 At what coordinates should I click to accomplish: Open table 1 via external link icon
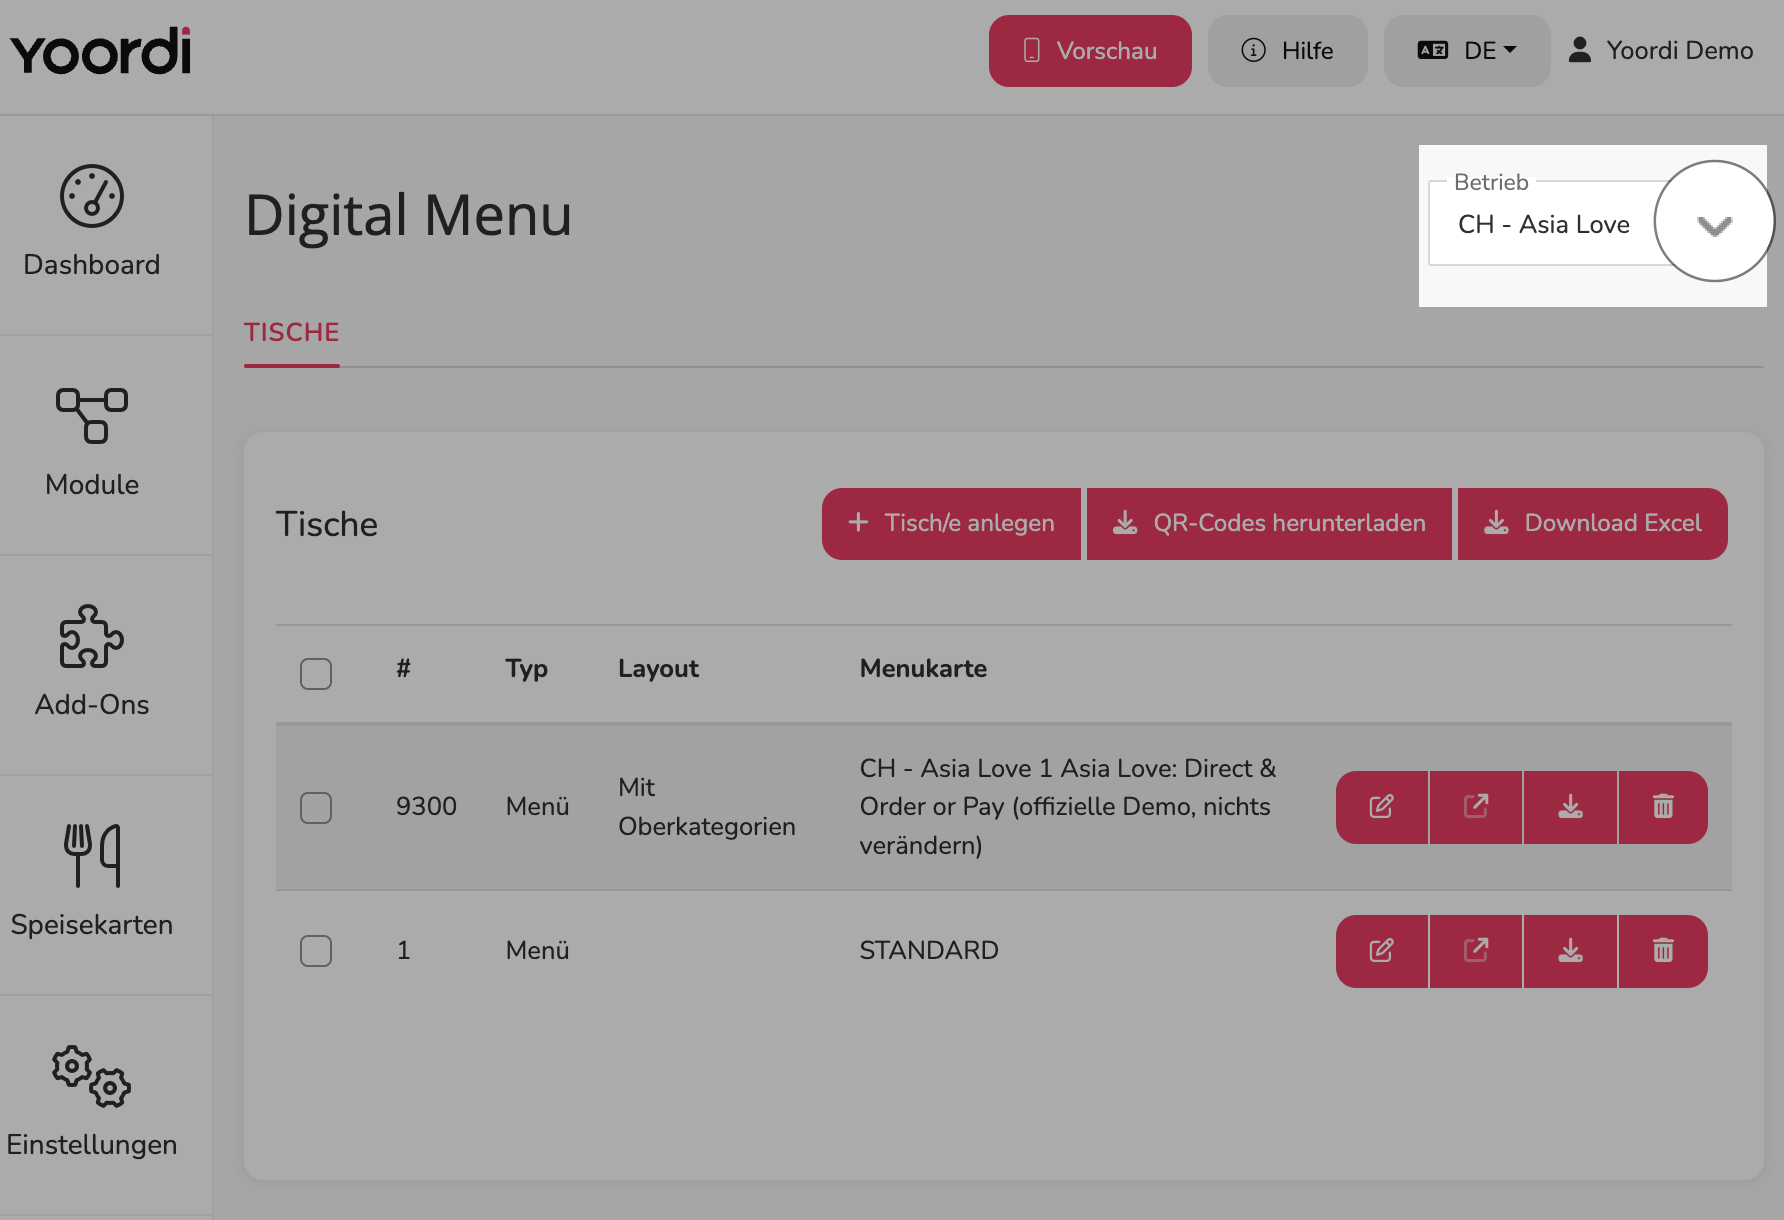1476,951
